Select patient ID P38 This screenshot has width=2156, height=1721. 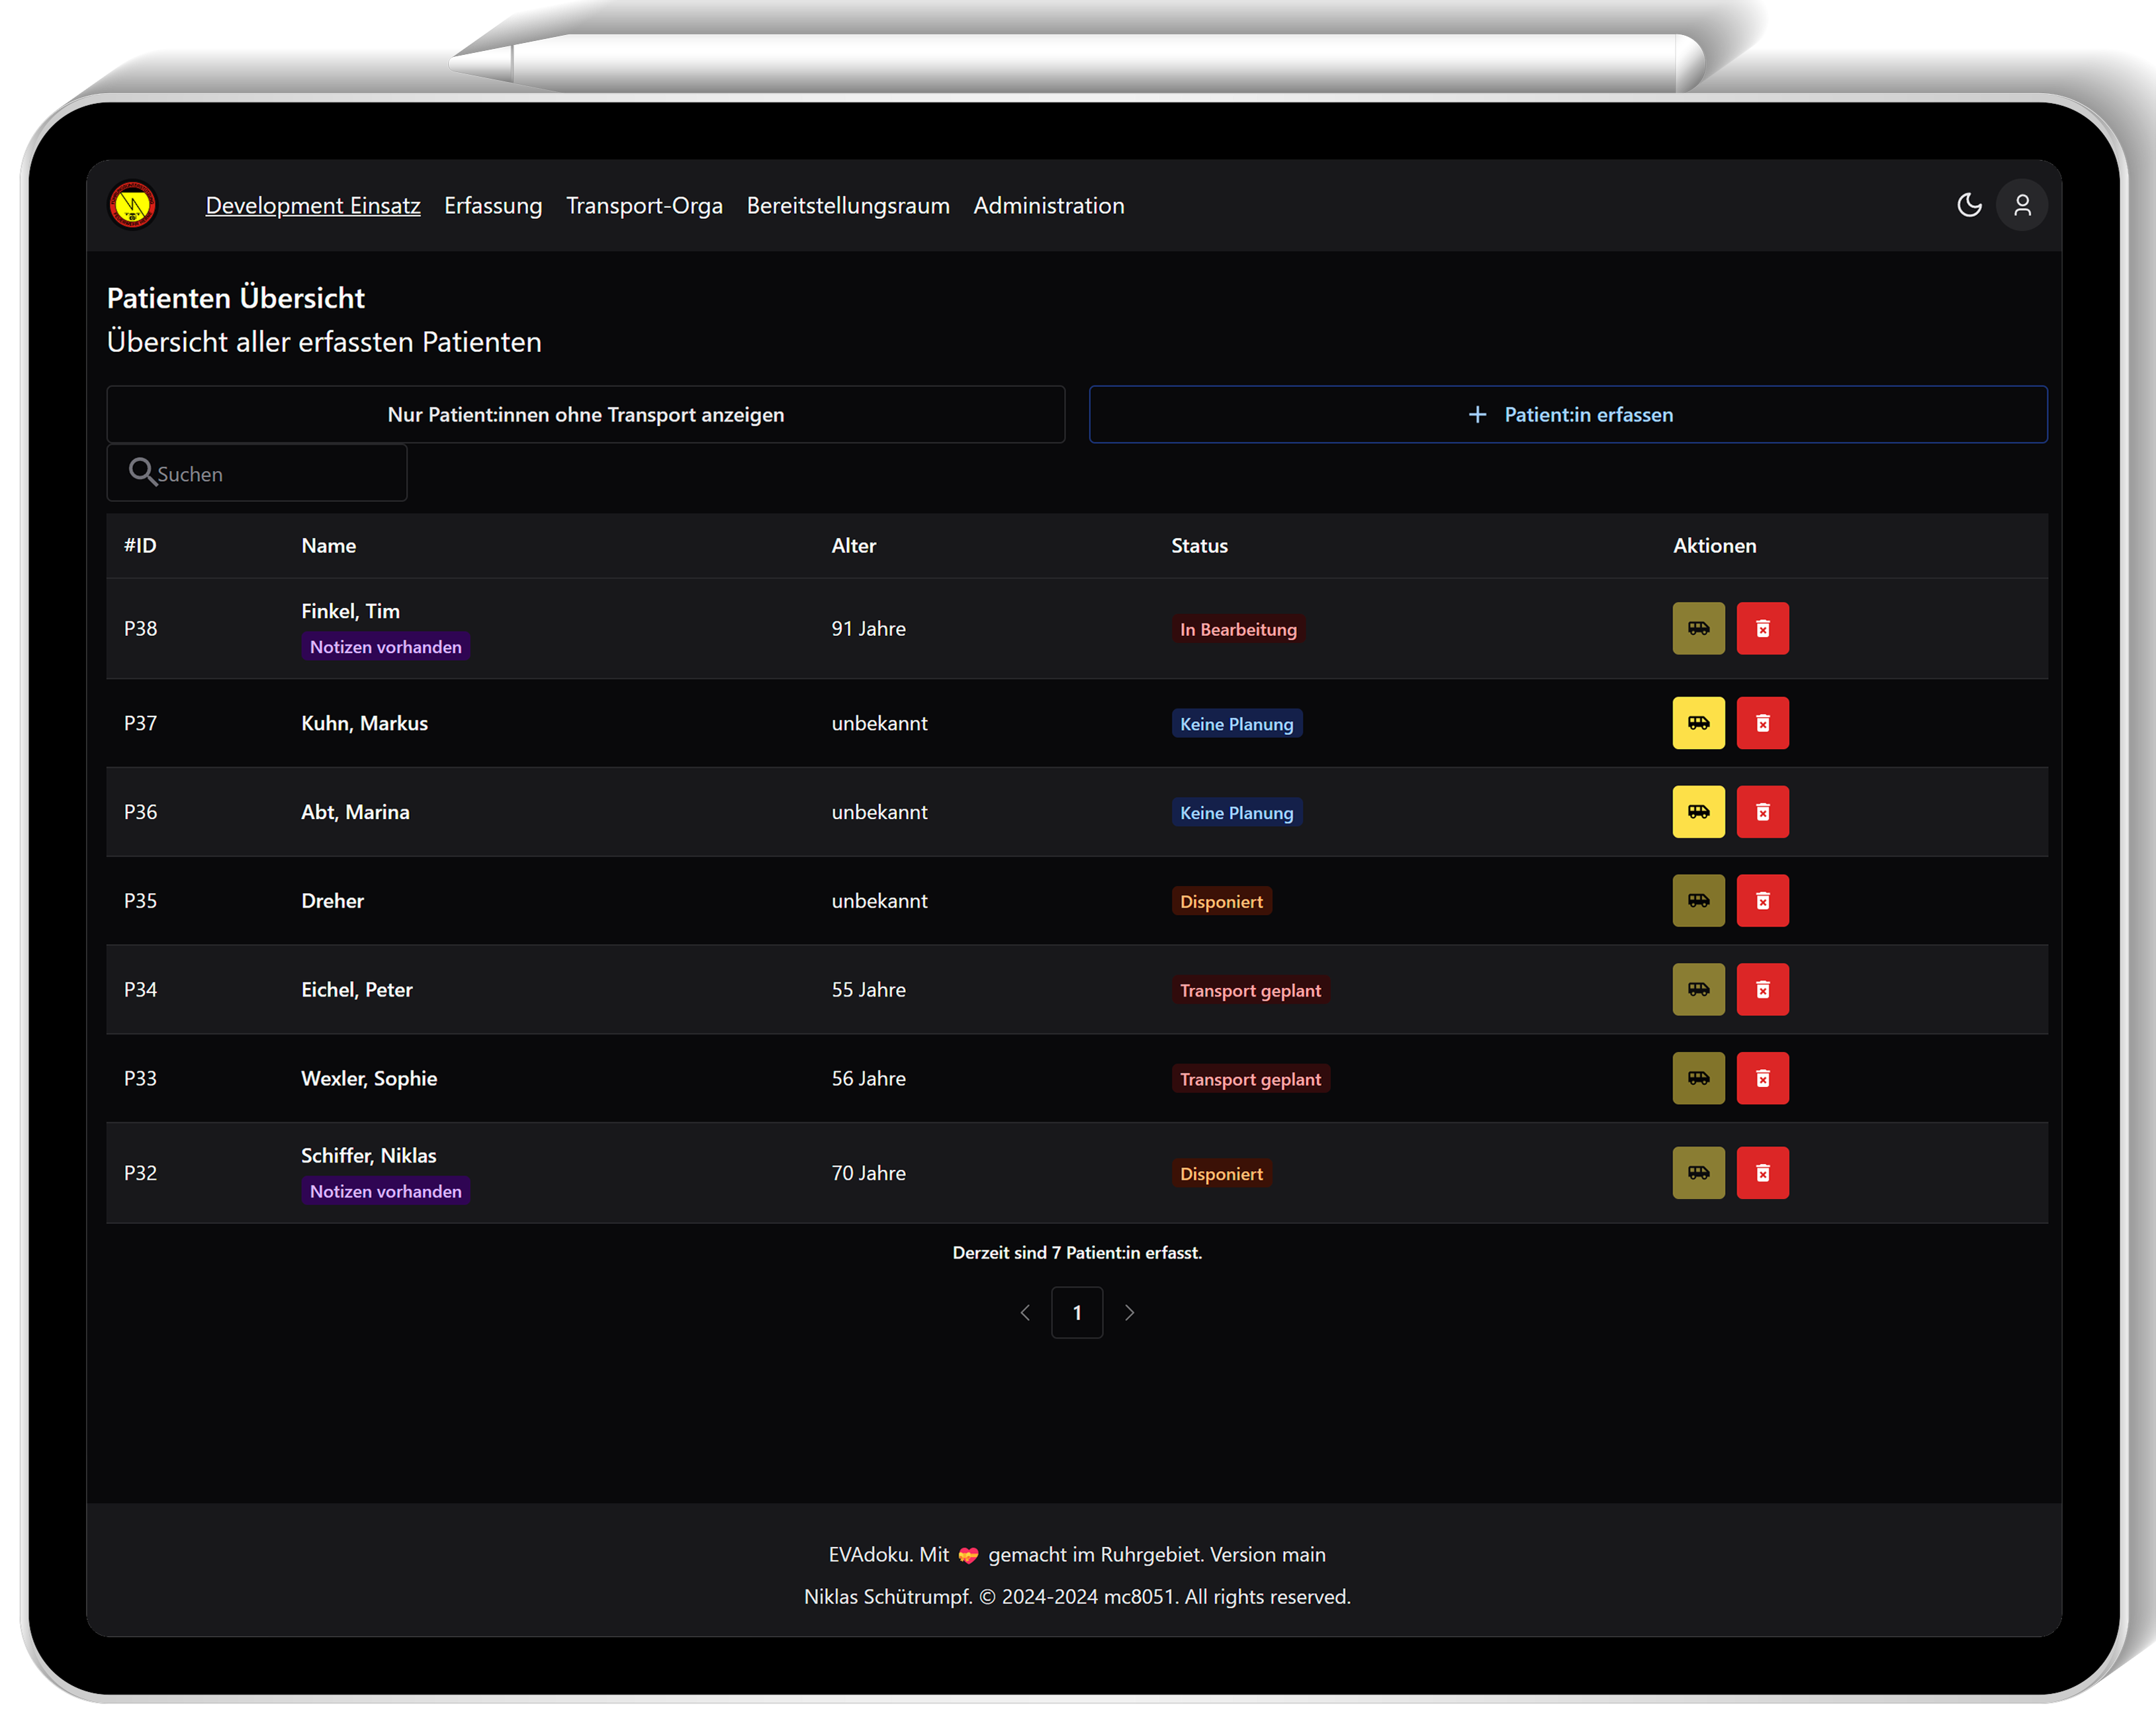coord(140,628)
